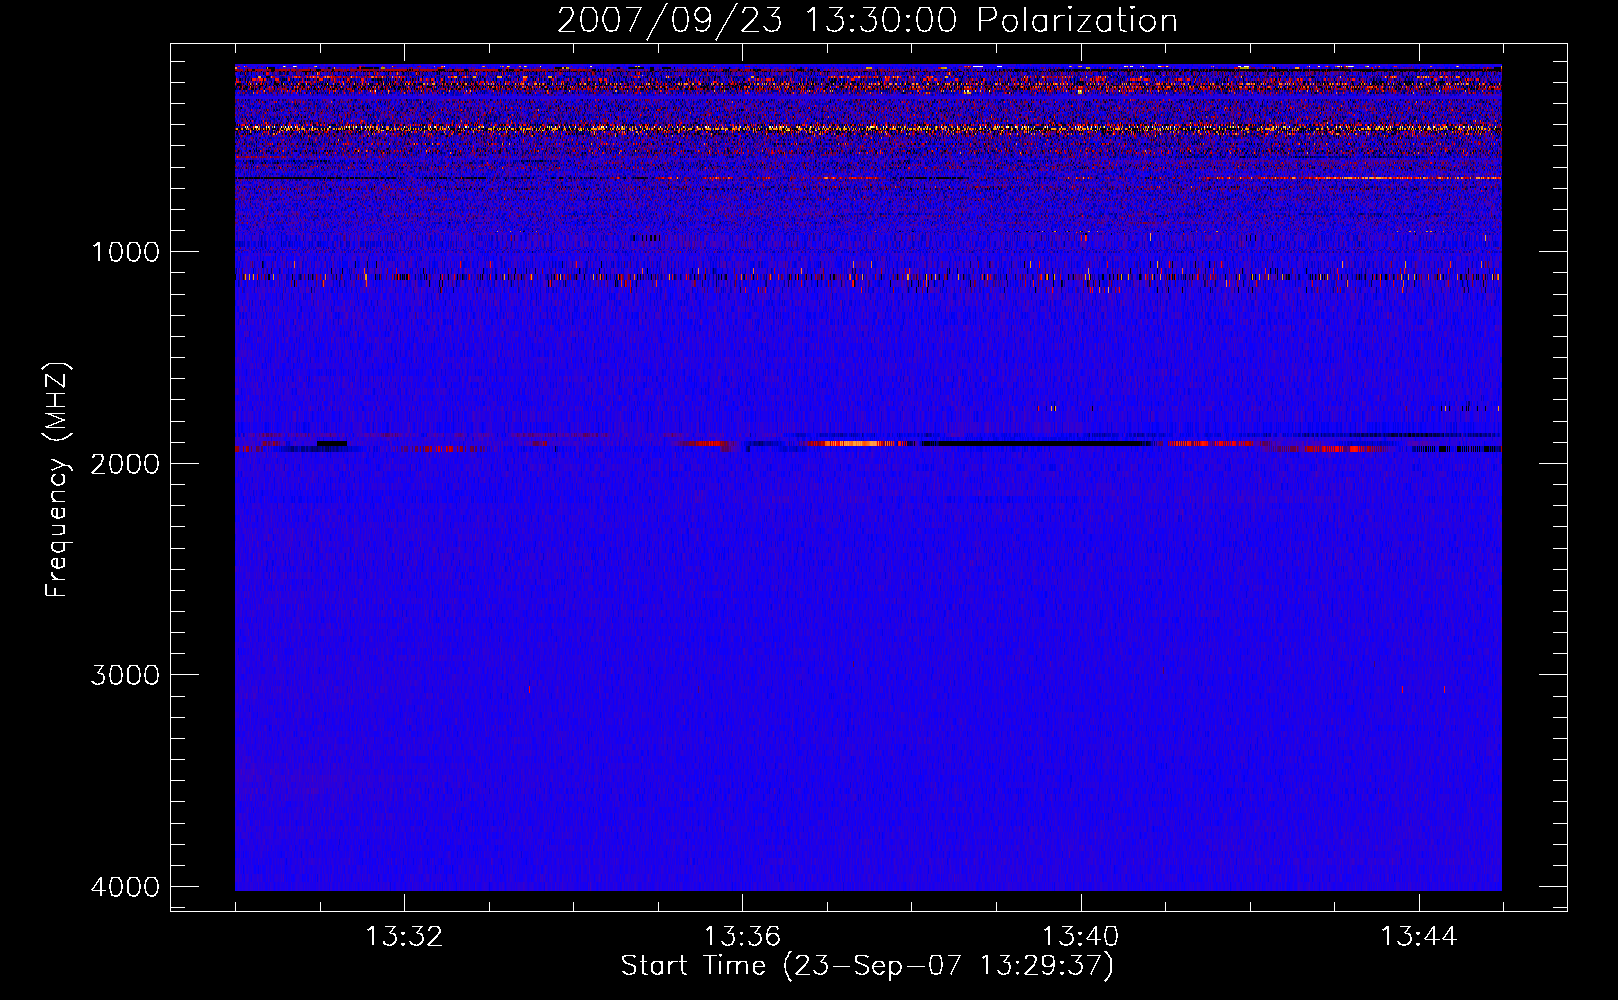
Task: Click the 1000 frequency tick label
Action: [x=125, y=251]
